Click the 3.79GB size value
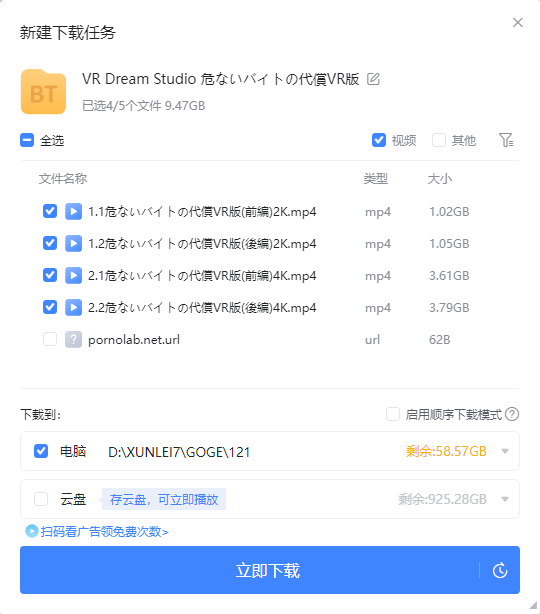Viewport: 540px width, 614px height. (x=449, y=308)
